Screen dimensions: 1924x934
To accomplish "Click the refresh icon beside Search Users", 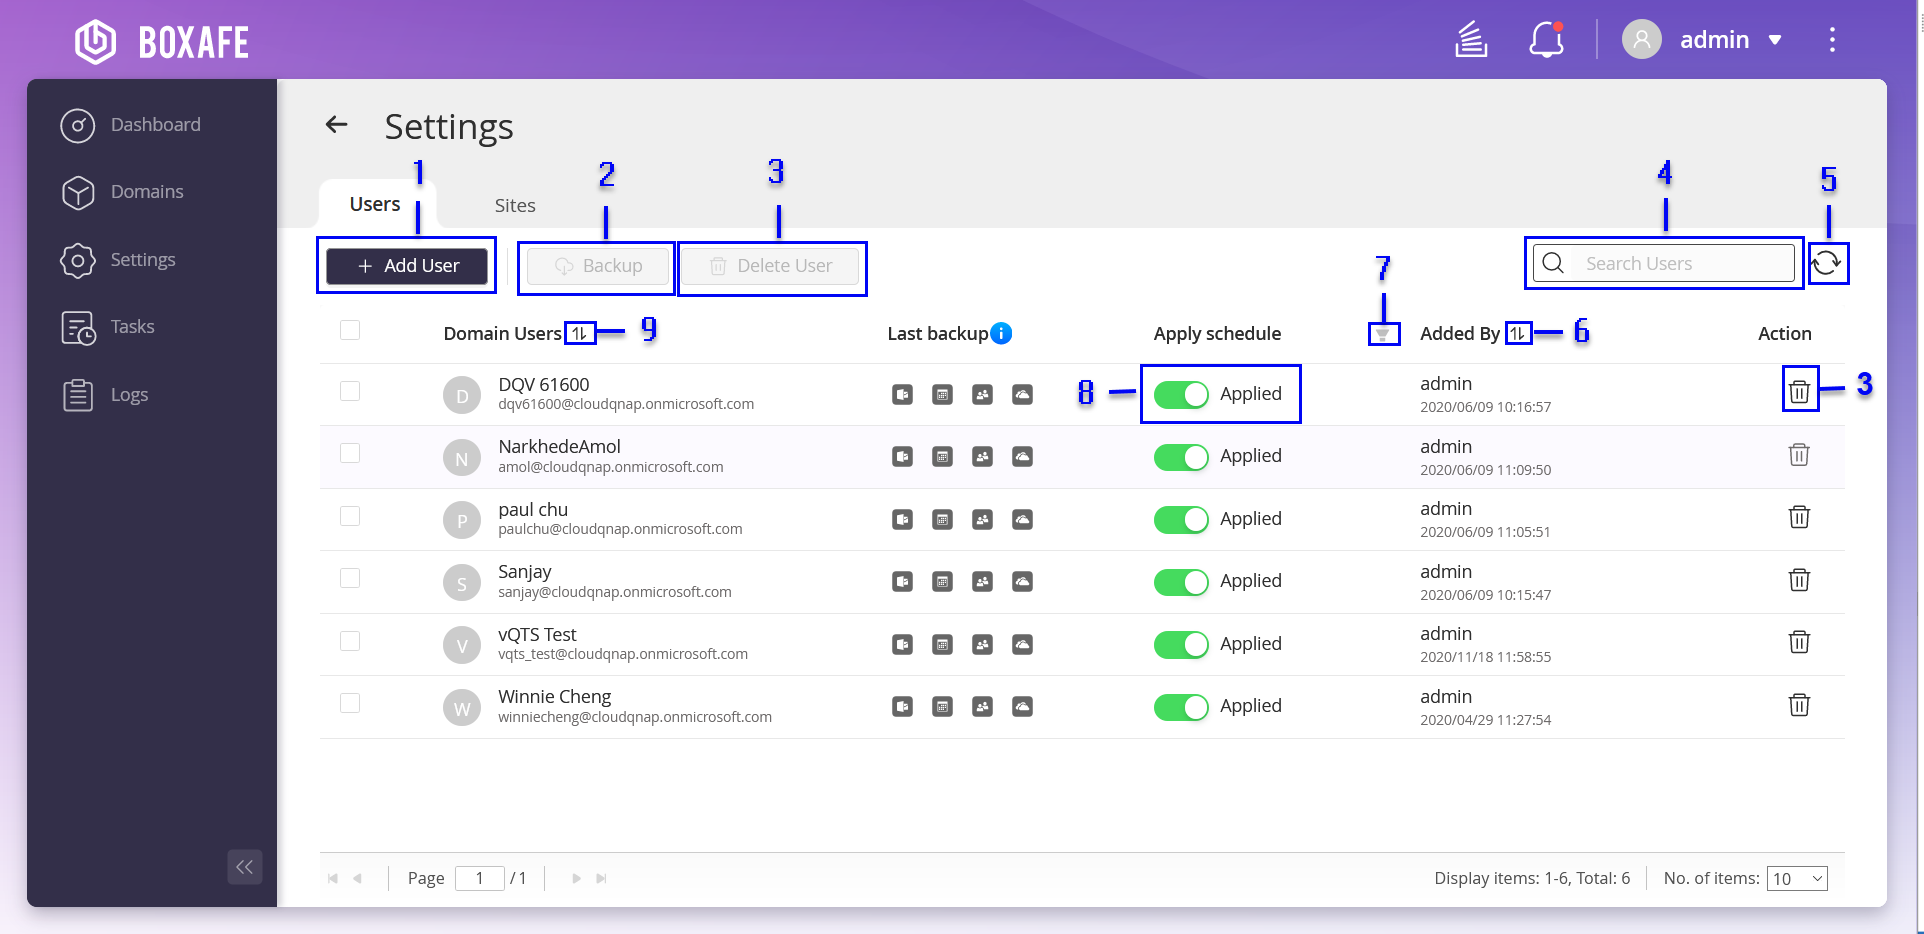I will 1826,263.
